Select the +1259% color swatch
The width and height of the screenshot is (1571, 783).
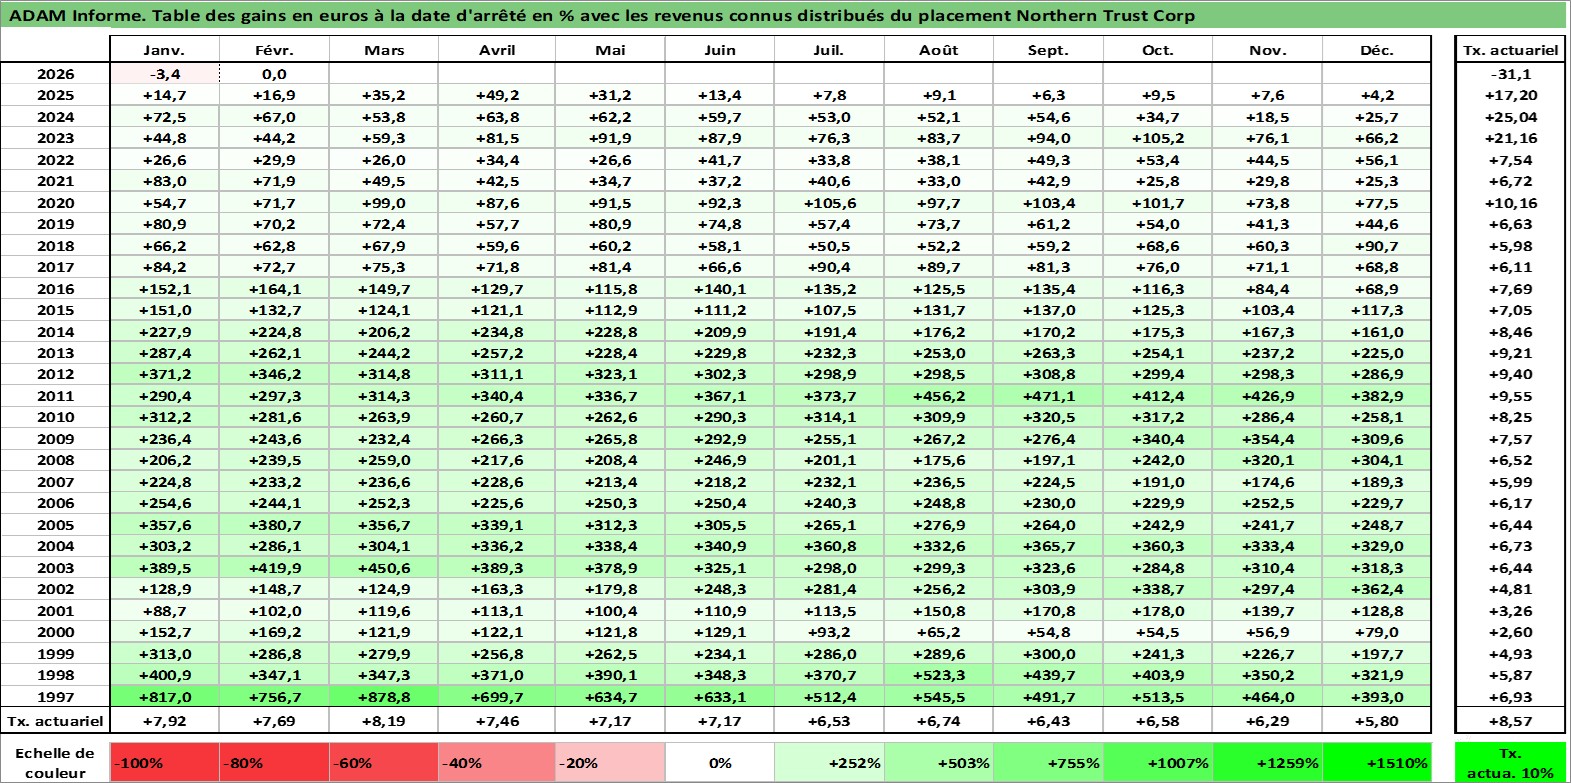coord(1267,762)
